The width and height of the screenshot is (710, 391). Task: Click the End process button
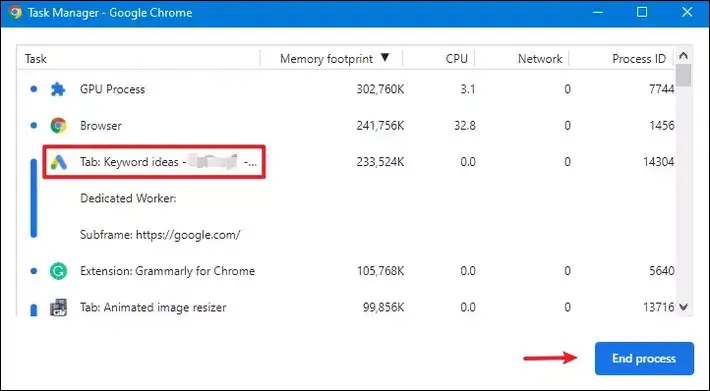coord(644,358)
